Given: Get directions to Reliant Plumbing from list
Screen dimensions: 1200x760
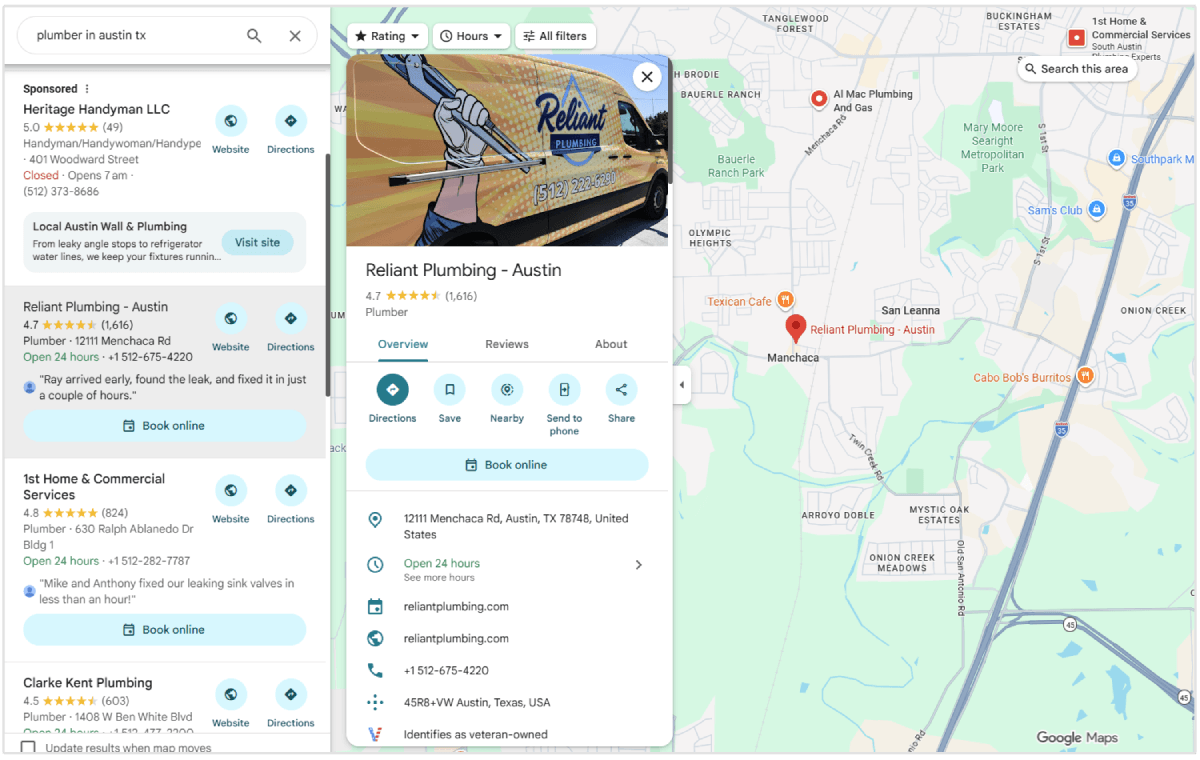Looking at the screenshot, I should click(x=291, y=319).
